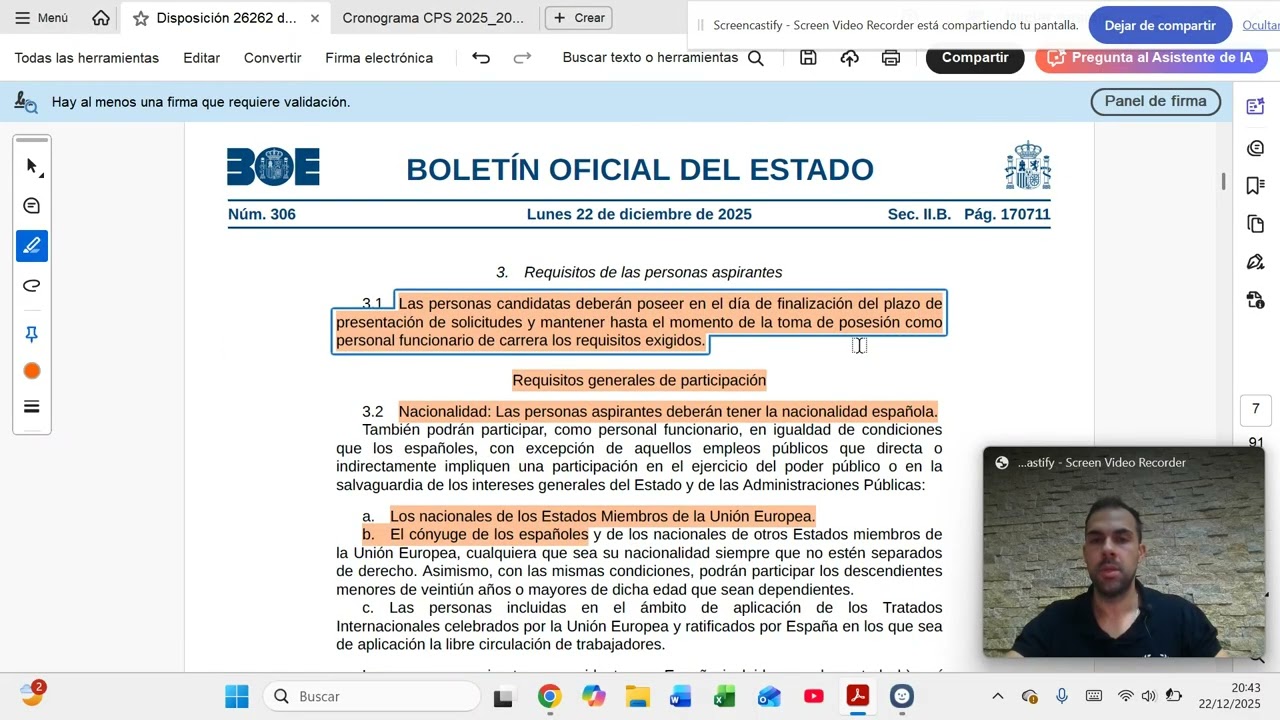Image resolution: width=1280 pixels, height=720 pixels.
Task: Toggle the pin tool open icon
Action: coord(32,334)
